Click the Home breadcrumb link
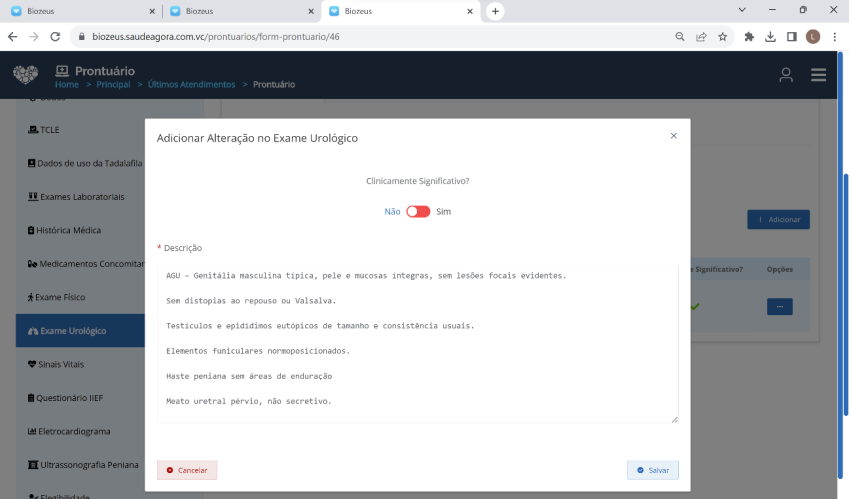 pyautogui.click(x=66, y=85)
